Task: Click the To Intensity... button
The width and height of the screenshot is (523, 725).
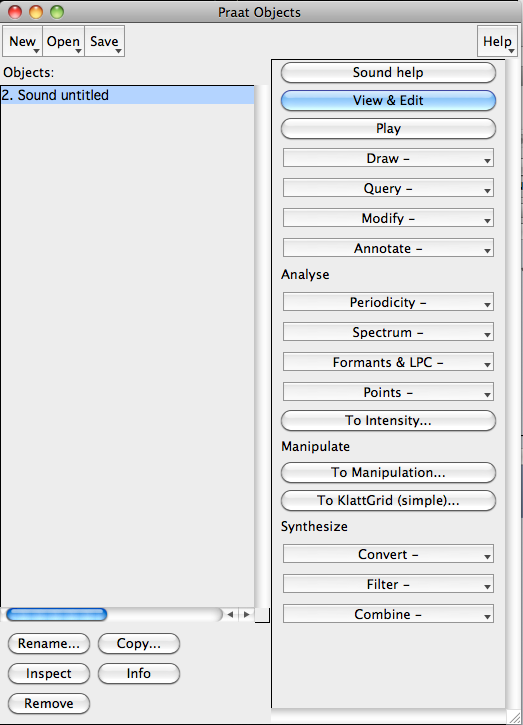Action: (388, 421)
